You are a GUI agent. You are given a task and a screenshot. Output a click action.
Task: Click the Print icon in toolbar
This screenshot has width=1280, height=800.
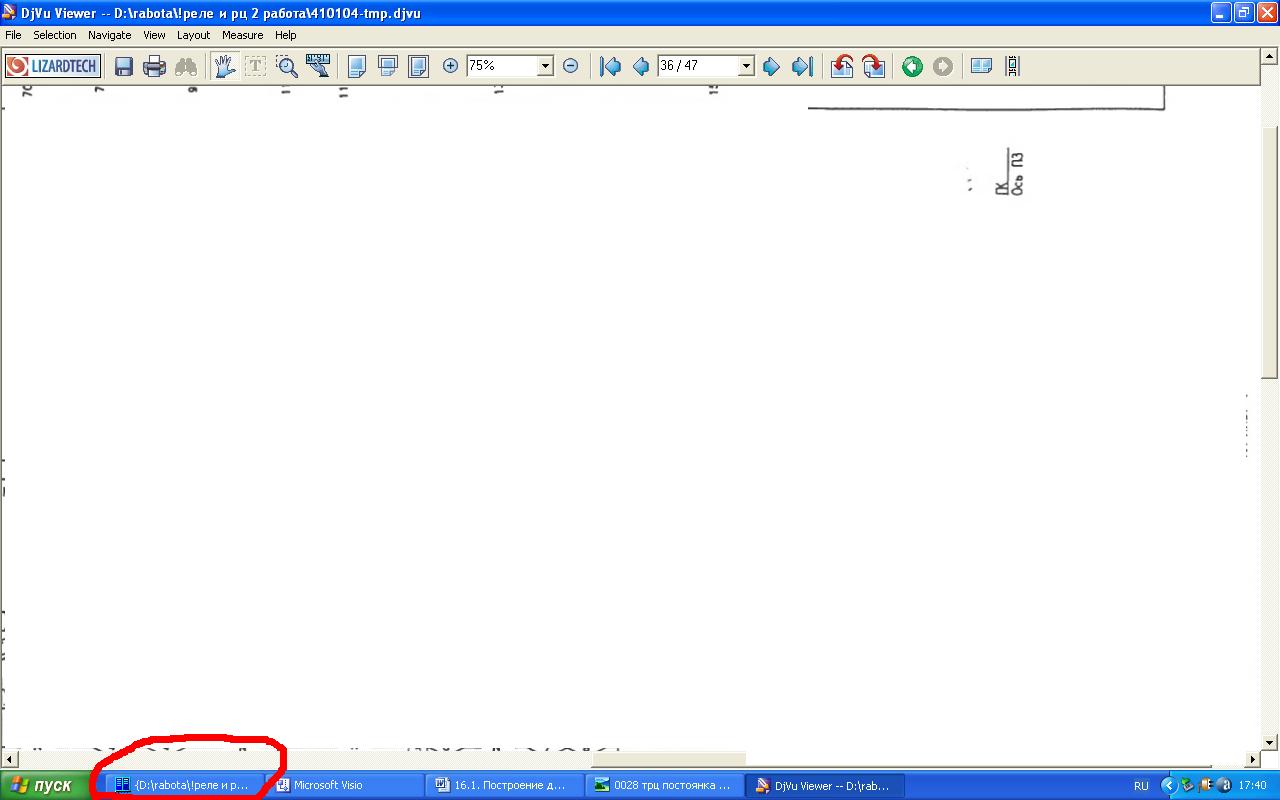click(x=154, y=66)
